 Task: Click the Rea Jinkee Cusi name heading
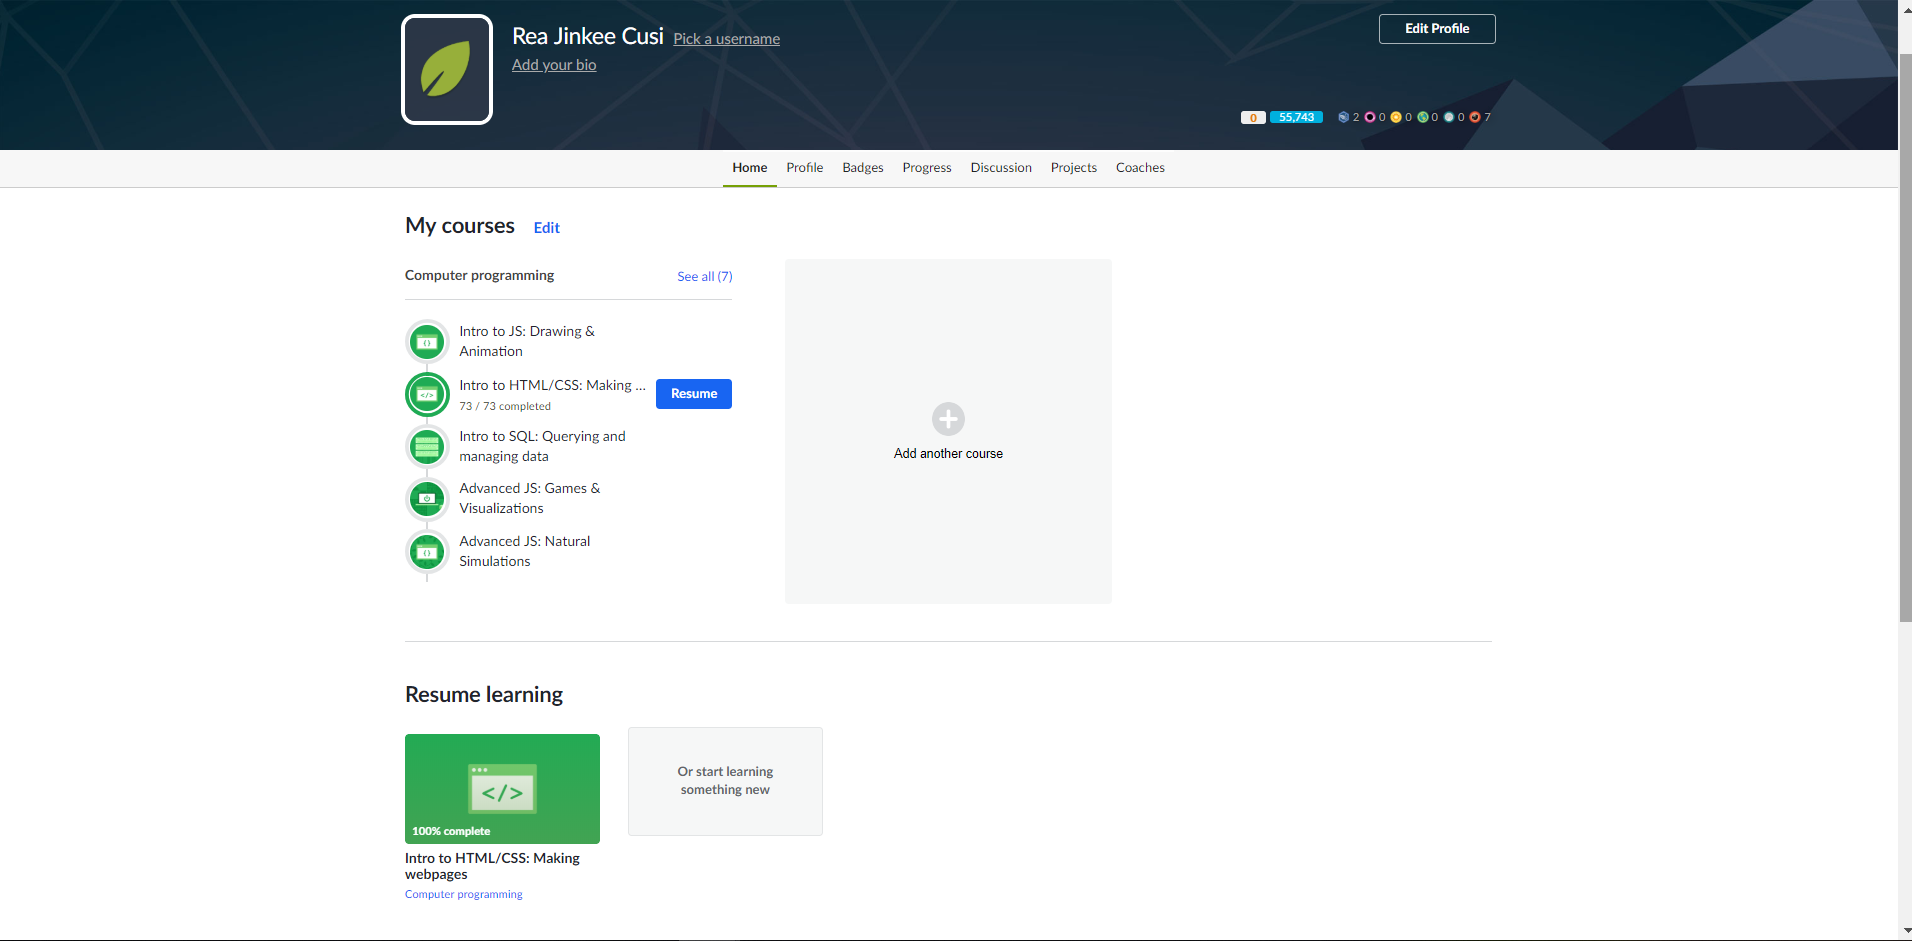588,36
